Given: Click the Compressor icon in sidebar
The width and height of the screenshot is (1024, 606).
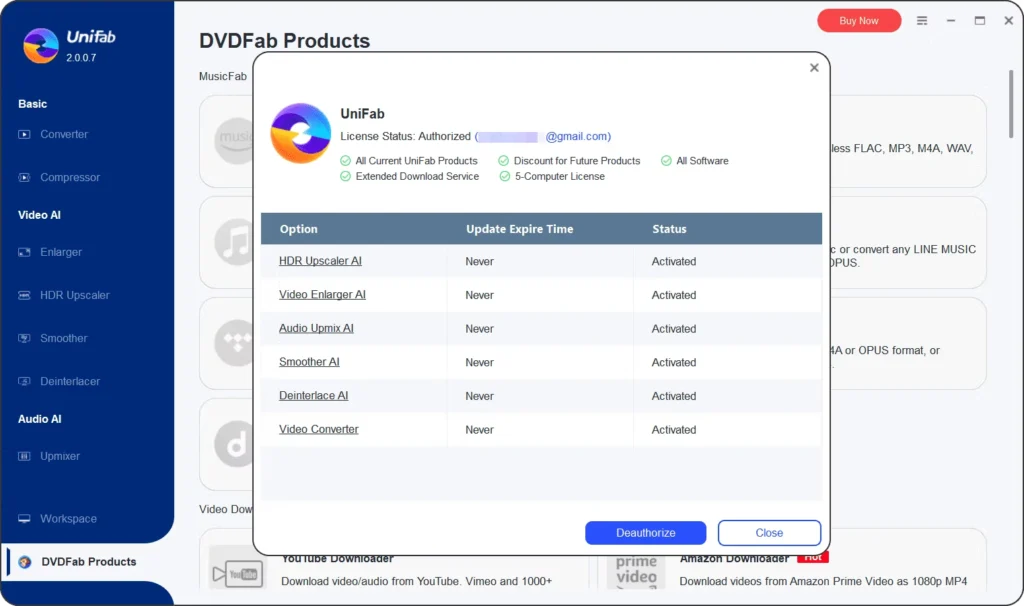Looking at the screenshot, I should pyautogui.click(x=25, y=177).
